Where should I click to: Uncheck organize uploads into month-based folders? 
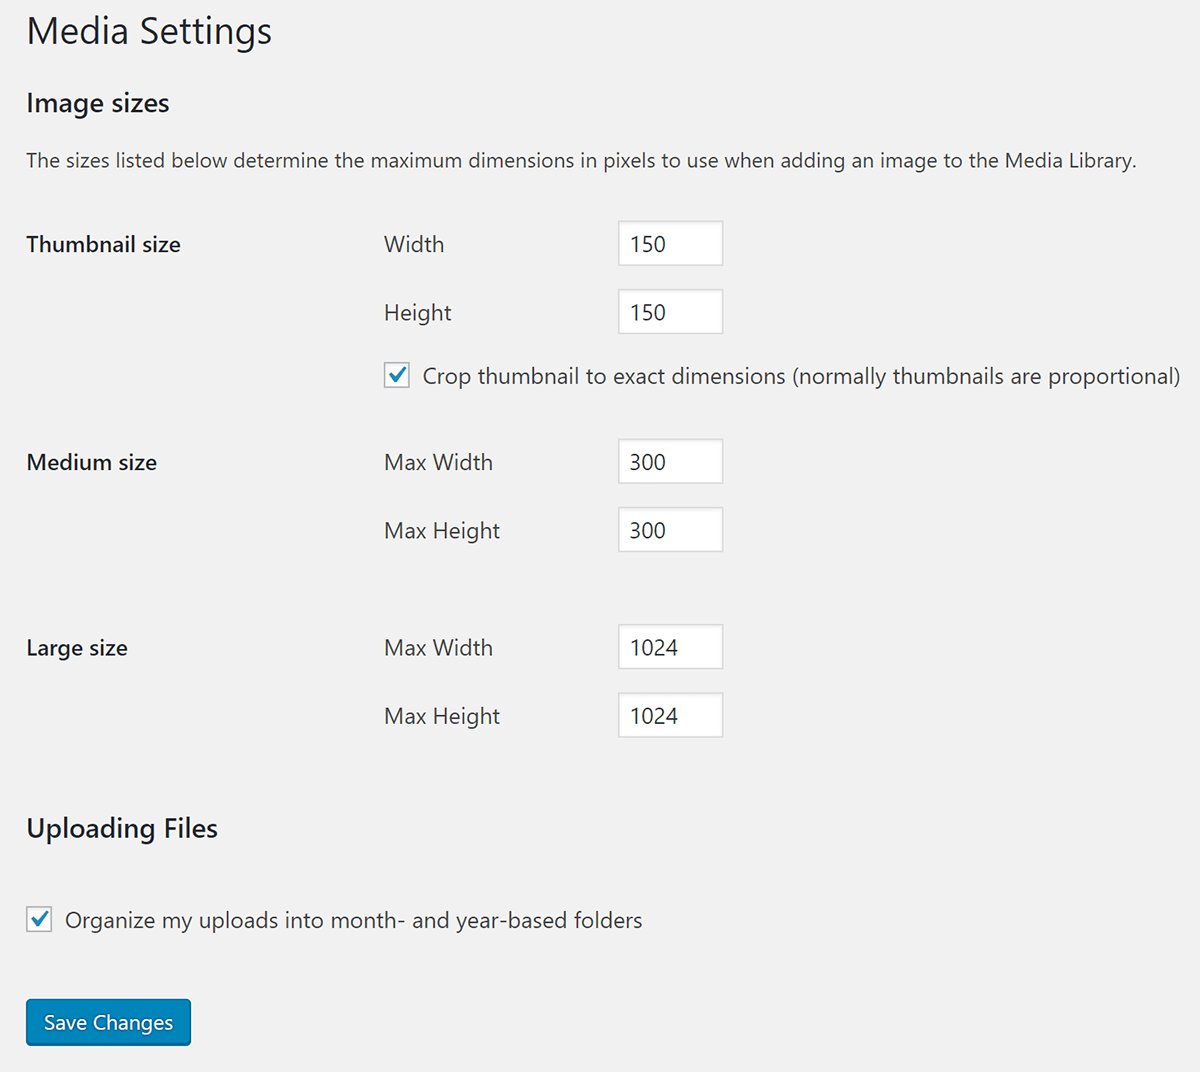click(38, 919)
